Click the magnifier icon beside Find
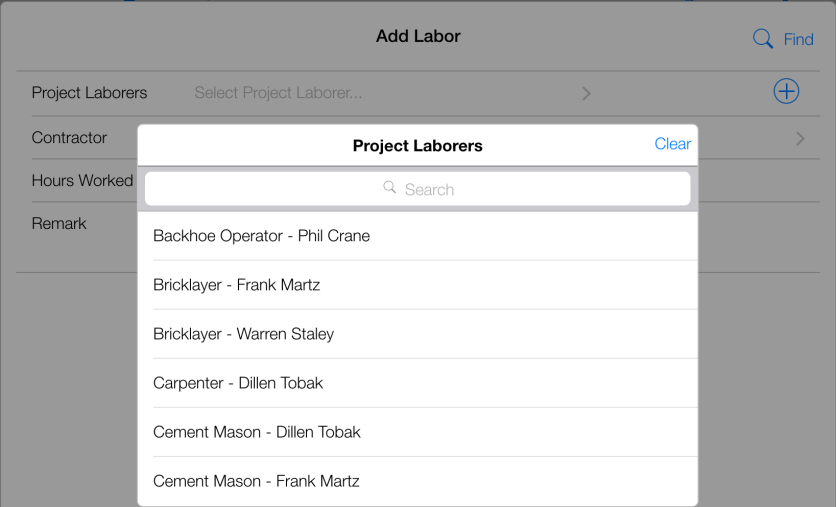Viewport: 836px width, 507px height. click(763, 39)
